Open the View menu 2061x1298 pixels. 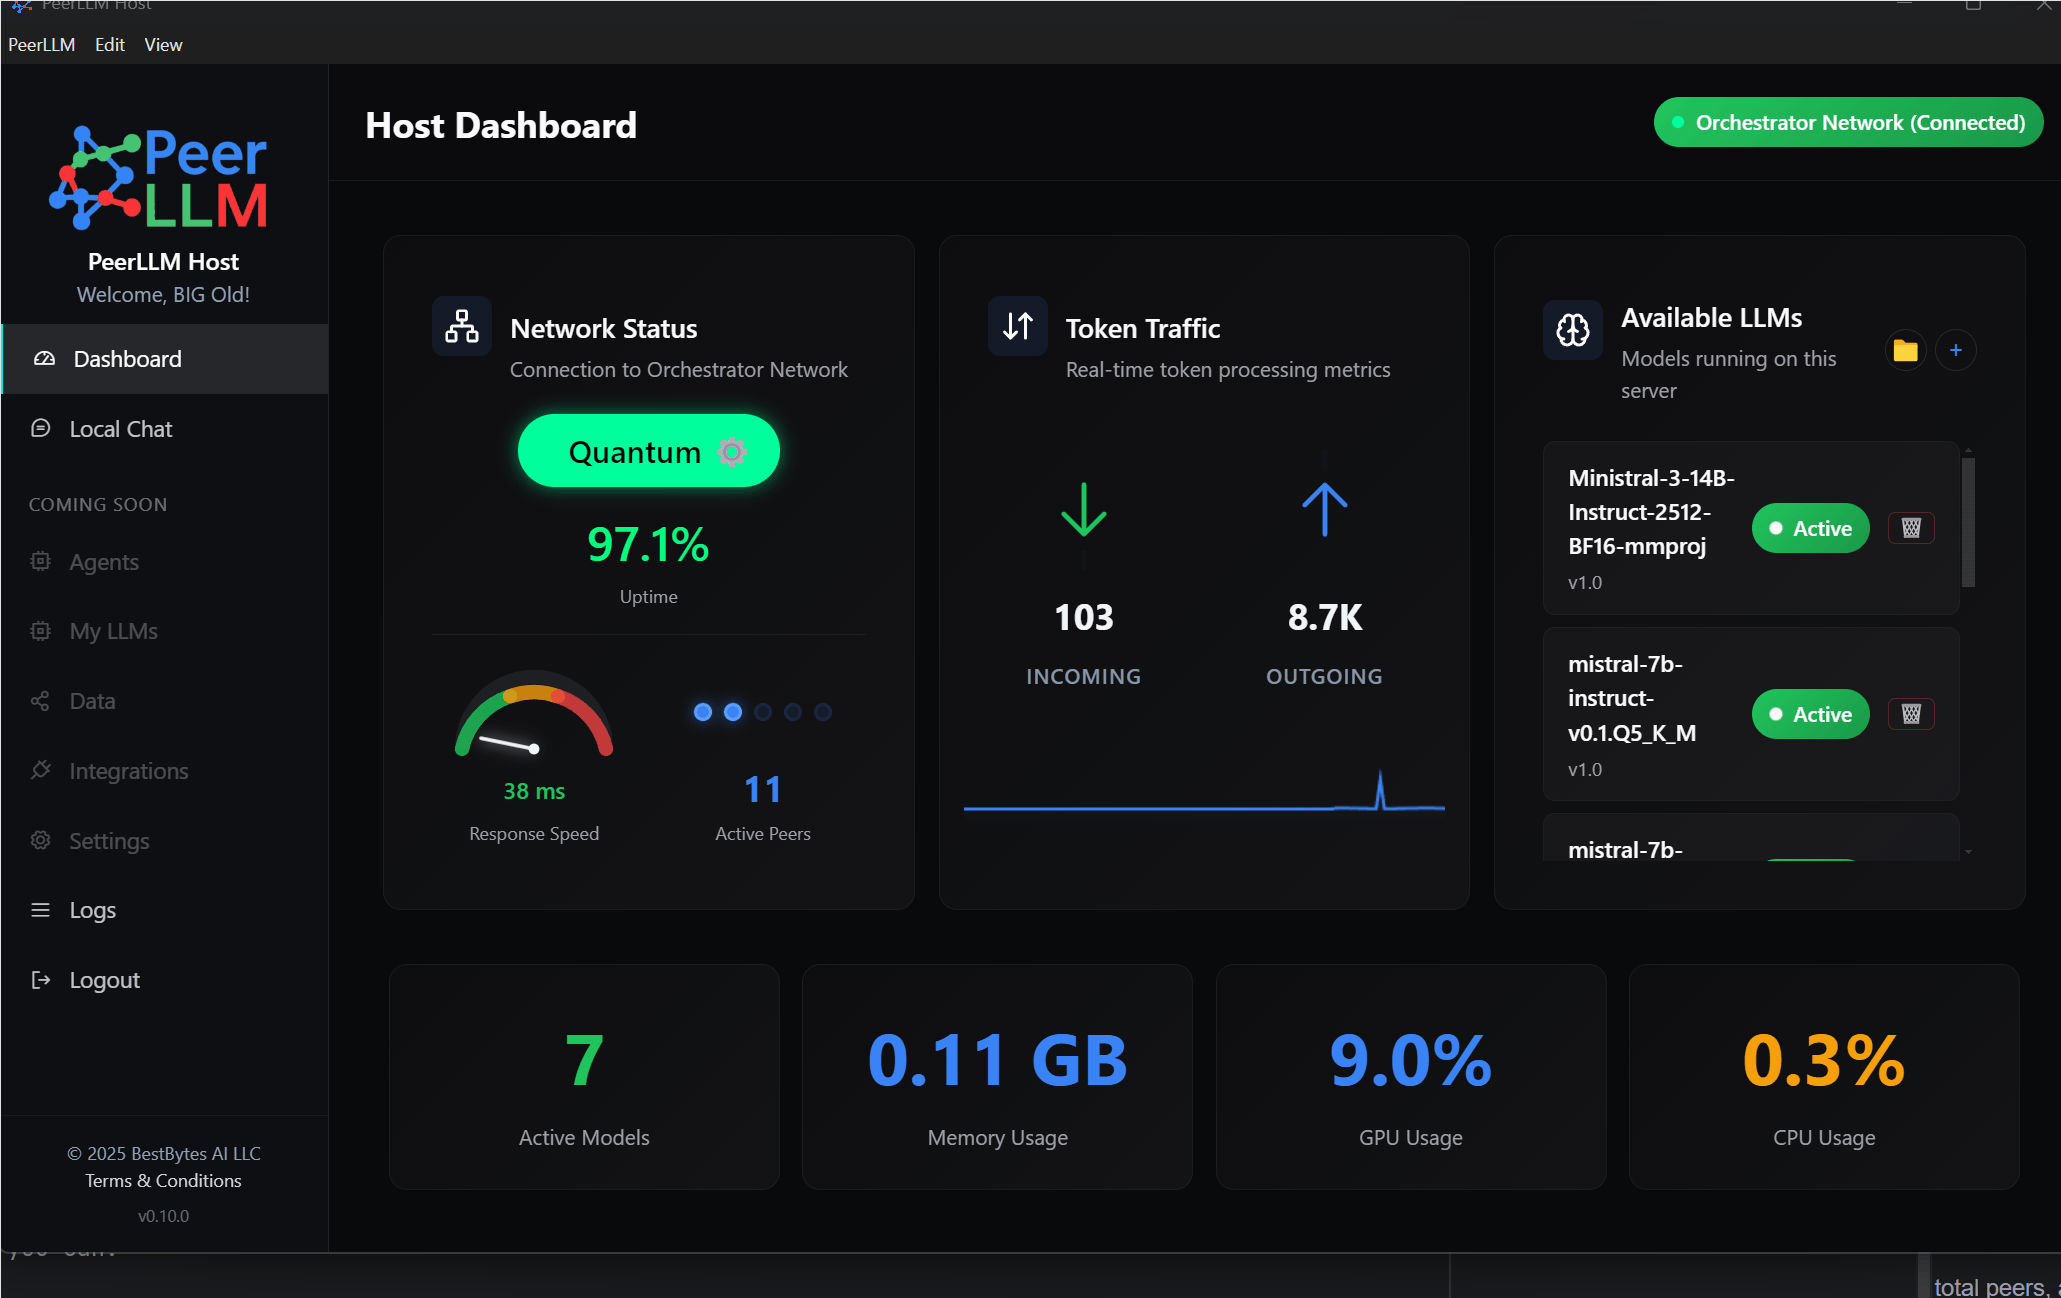coord(163,45)
